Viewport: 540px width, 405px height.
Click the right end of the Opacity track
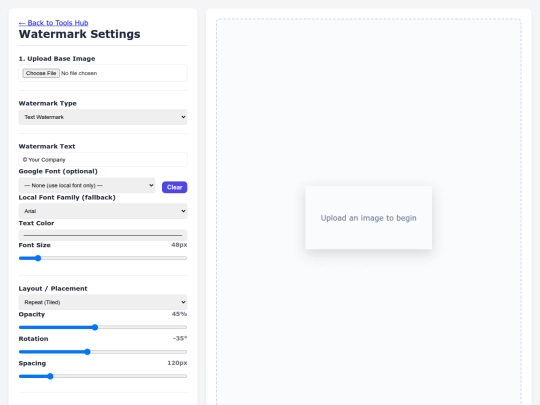pos(185,327)
